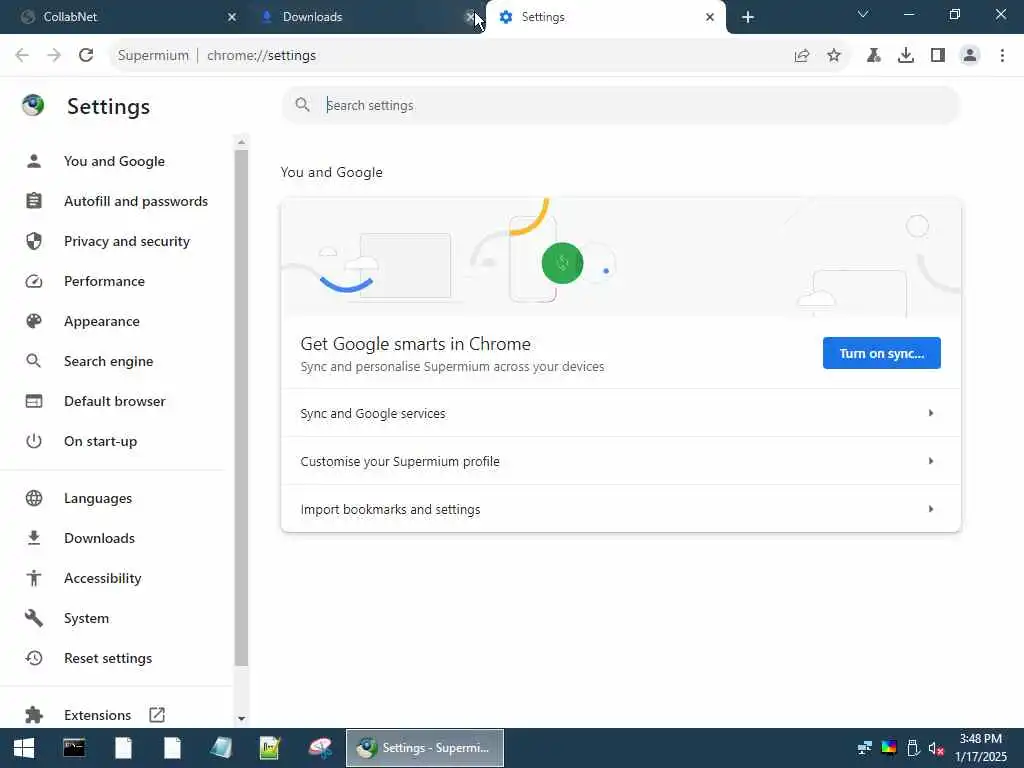Go back with the back arrow
1024x768 pixels.
click(x=22, y=55)
